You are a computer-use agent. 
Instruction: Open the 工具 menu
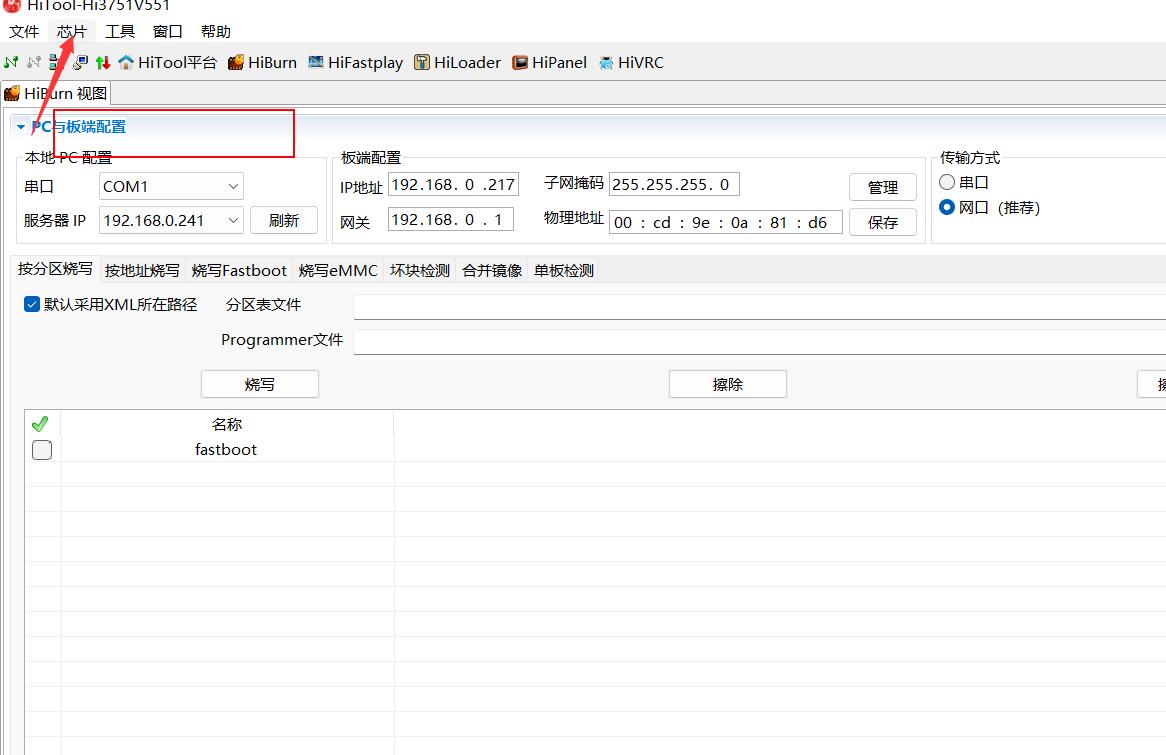tap(120, 31)
